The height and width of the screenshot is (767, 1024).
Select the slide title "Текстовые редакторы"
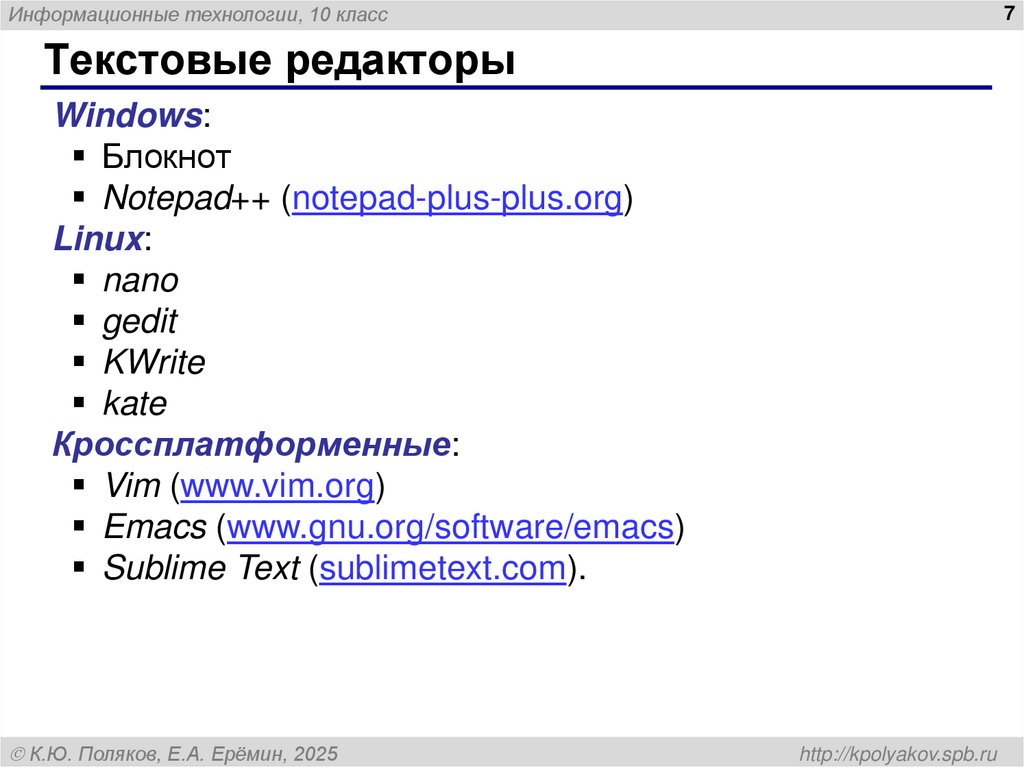[280, 60]
